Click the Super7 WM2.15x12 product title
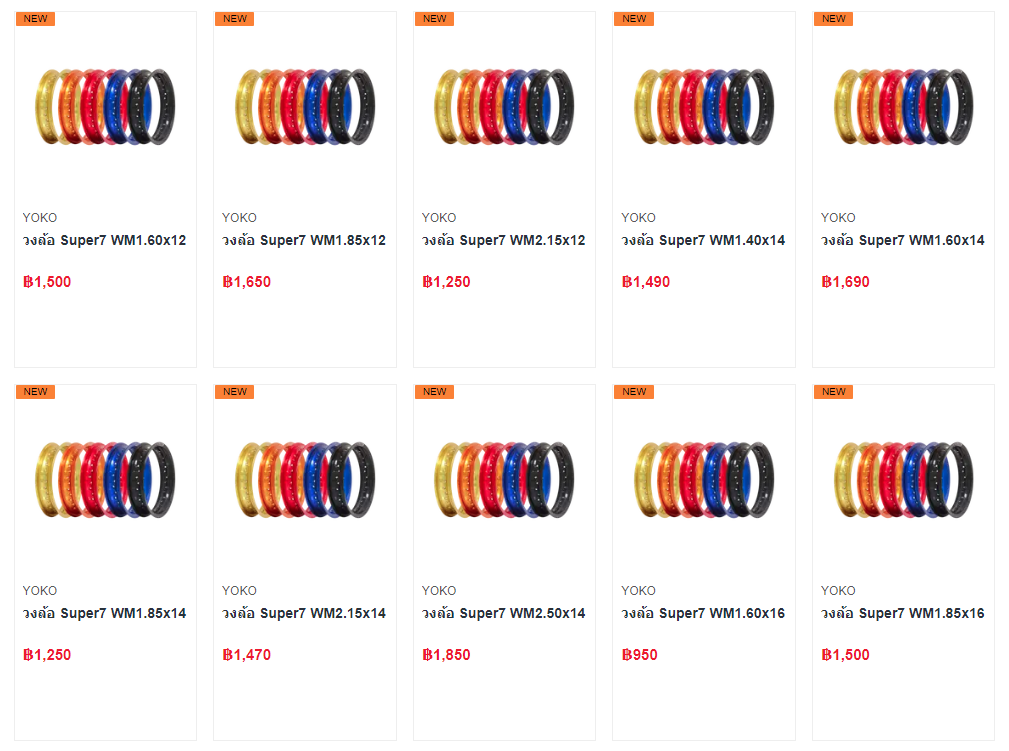1009x751 pixels. coord(503,240)
